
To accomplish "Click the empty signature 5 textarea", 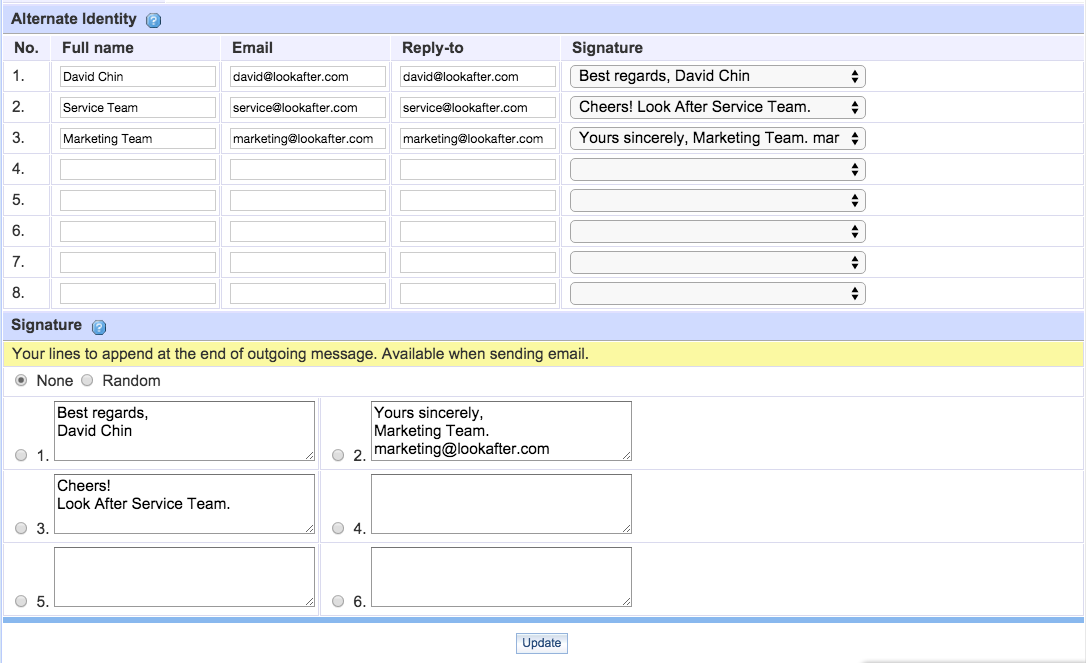I will 184,577.
